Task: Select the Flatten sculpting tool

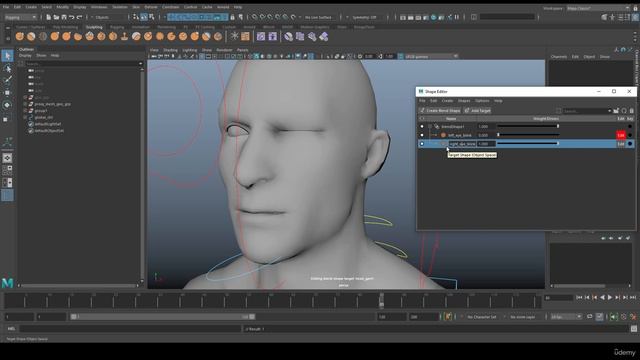Action: pos(78,37)
